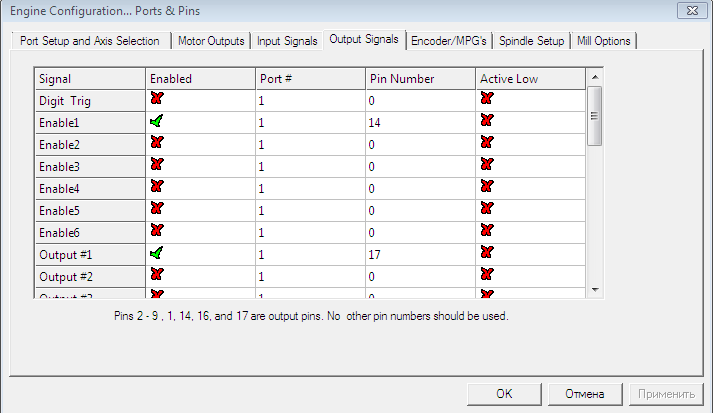Enable the Output #2 signal
713x413 pixels.
coord(156,275)
